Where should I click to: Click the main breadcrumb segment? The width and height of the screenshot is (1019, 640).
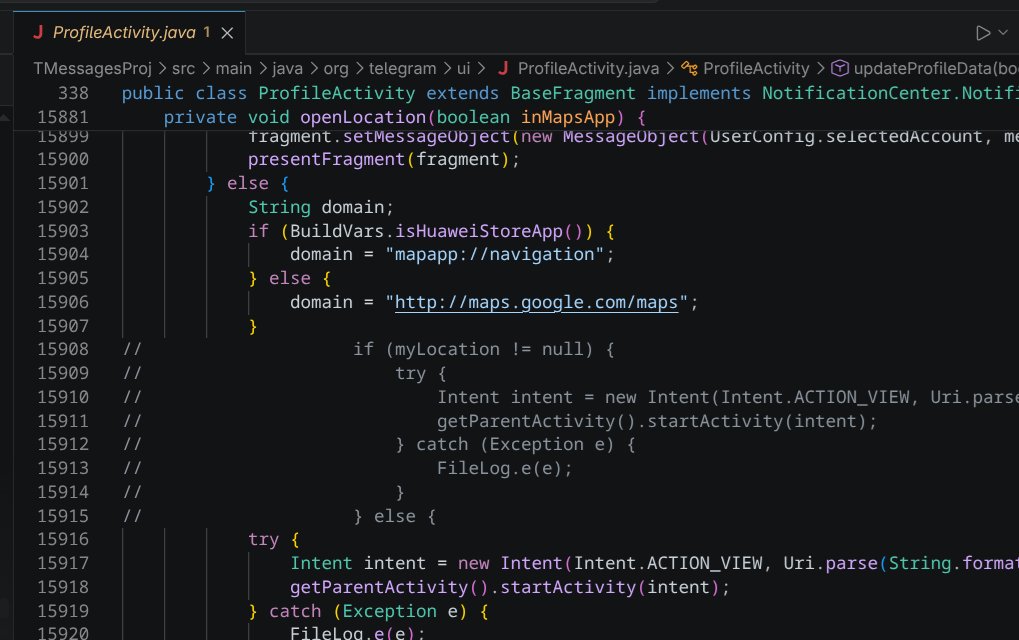click(x=233, y=68)
